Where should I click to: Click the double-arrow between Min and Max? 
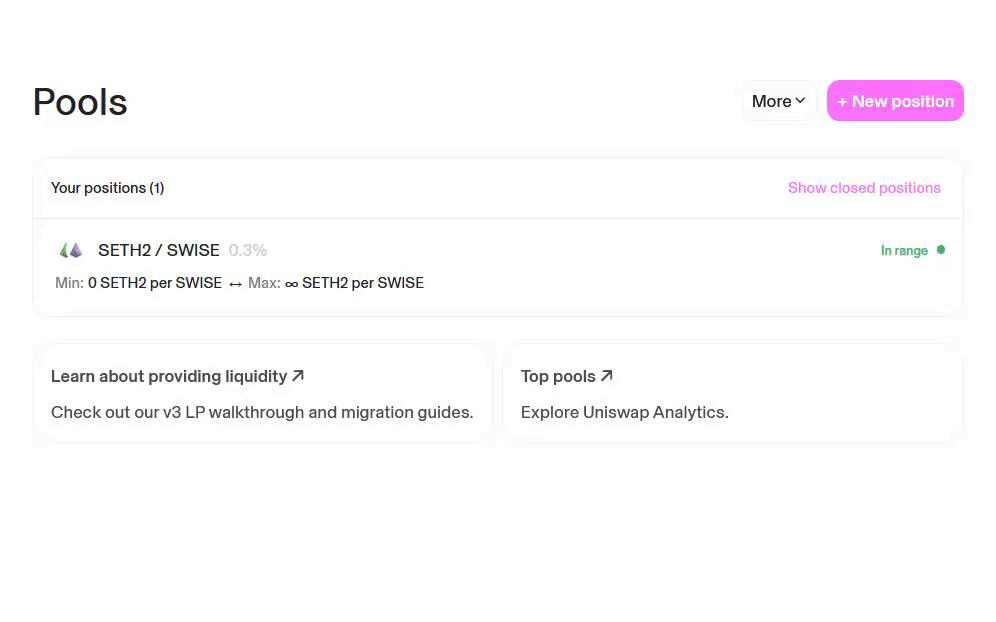pyautogui.click(x=235, y=284)
